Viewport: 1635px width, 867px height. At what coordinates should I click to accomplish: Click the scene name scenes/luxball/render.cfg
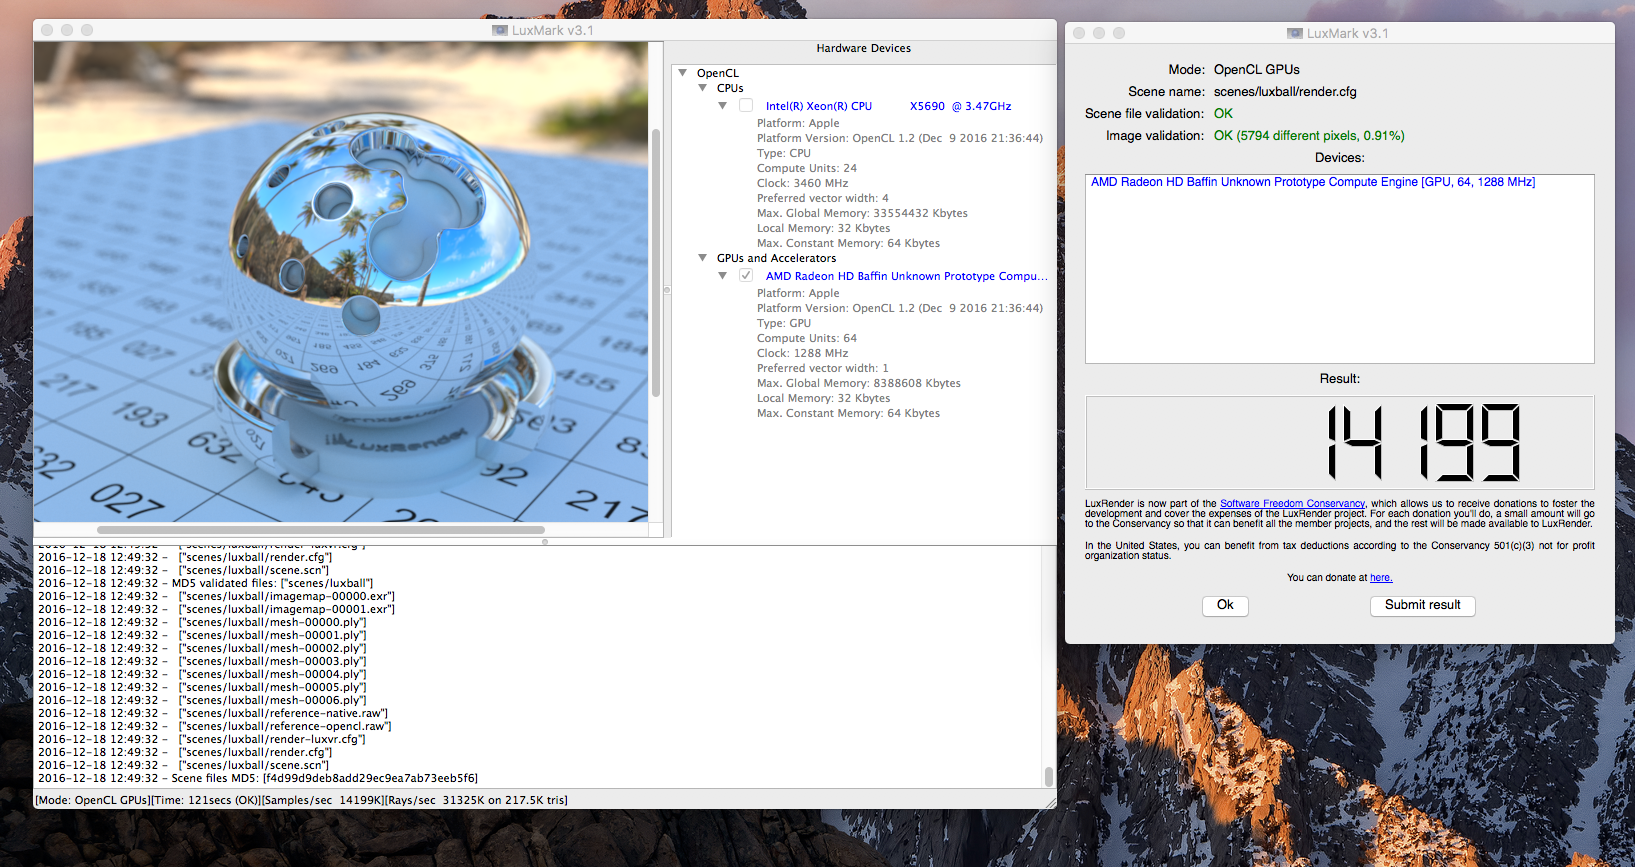pyautogui.click(x=1285, y=92)
